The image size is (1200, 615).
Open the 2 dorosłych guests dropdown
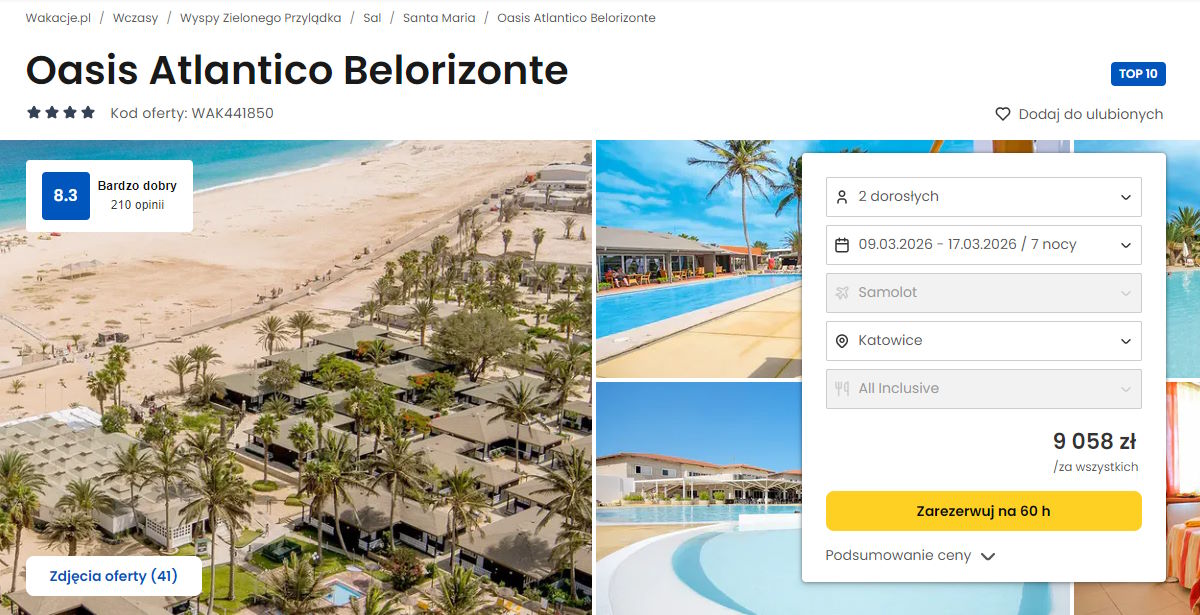[x=984, y=197]
